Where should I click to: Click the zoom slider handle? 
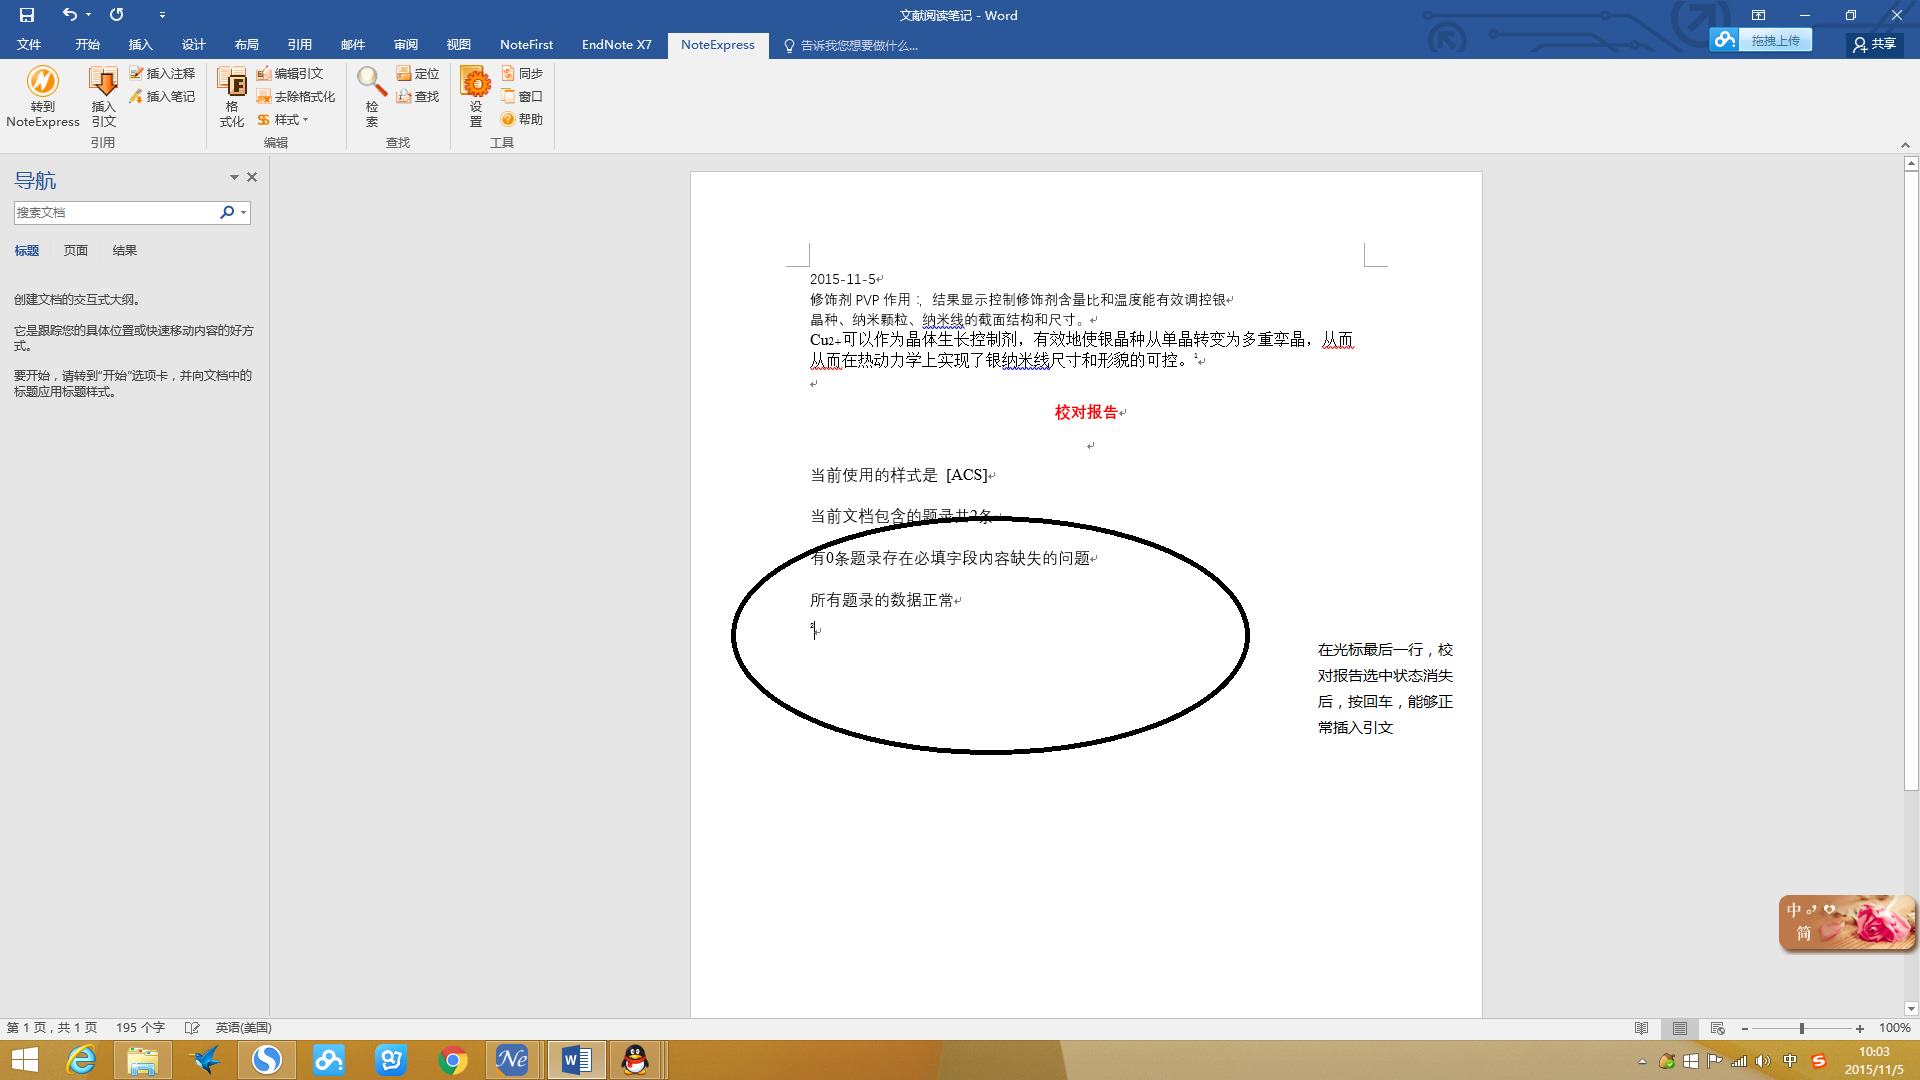tap(1801, 1028)
